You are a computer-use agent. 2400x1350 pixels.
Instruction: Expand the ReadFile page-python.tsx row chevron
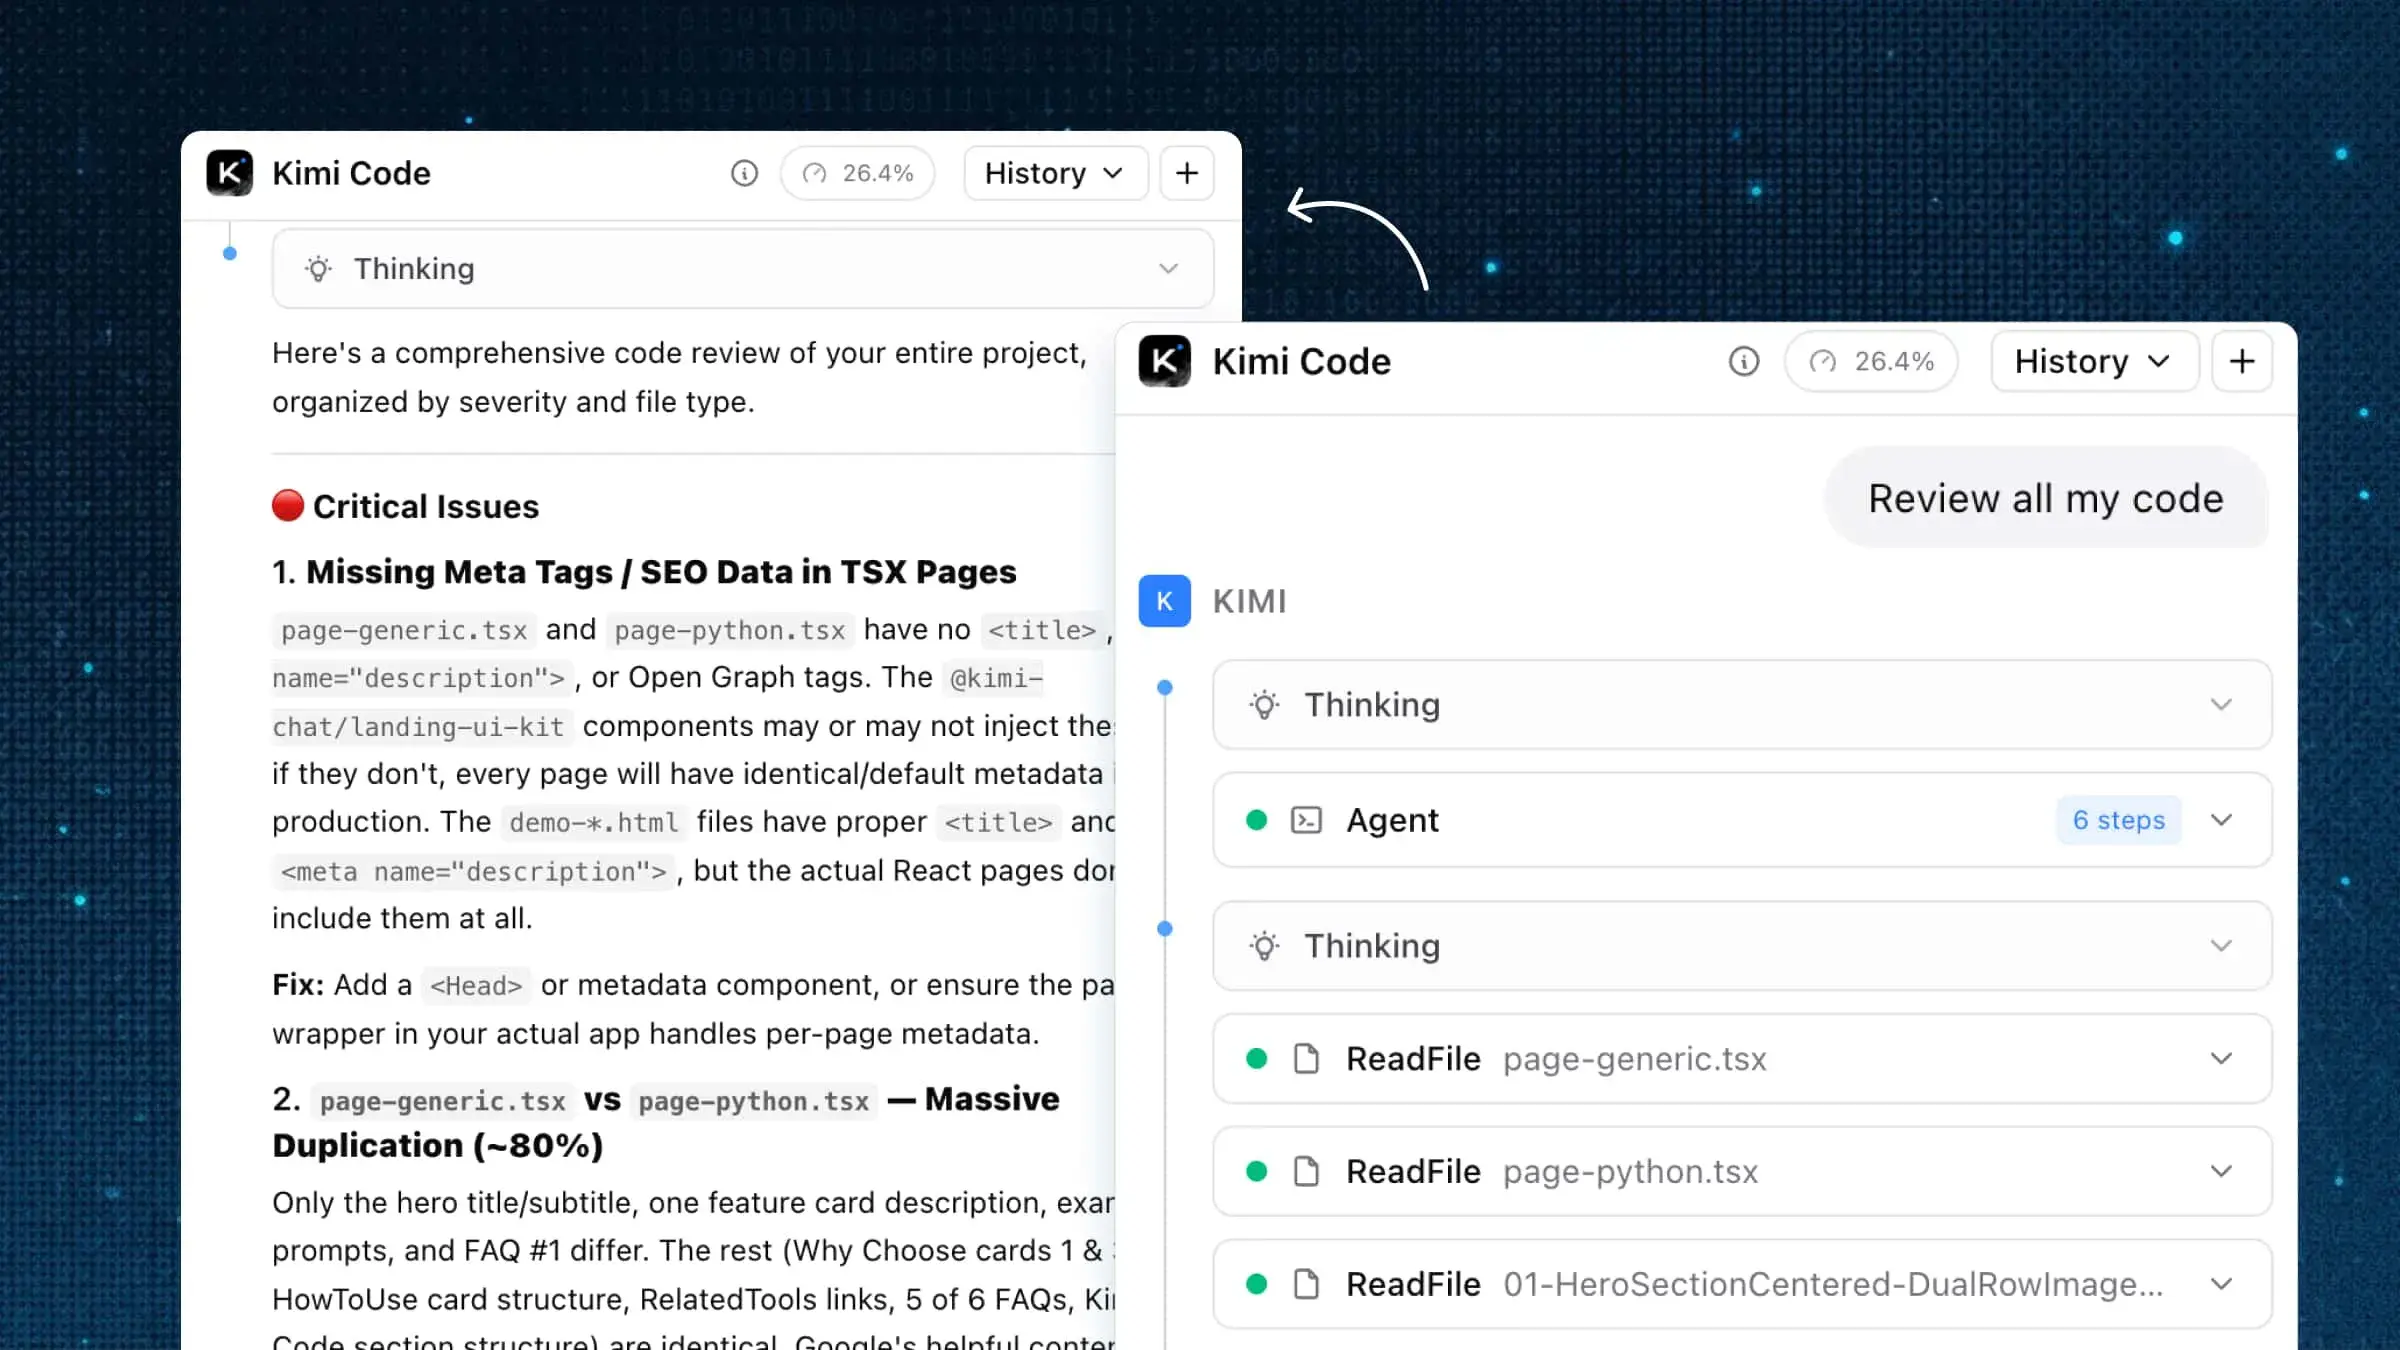(x=2221, y=1171)
